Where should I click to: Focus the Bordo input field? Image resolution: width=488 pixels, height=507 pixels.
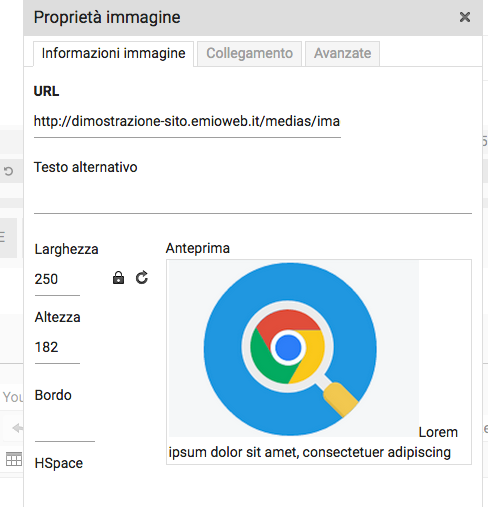65,427
